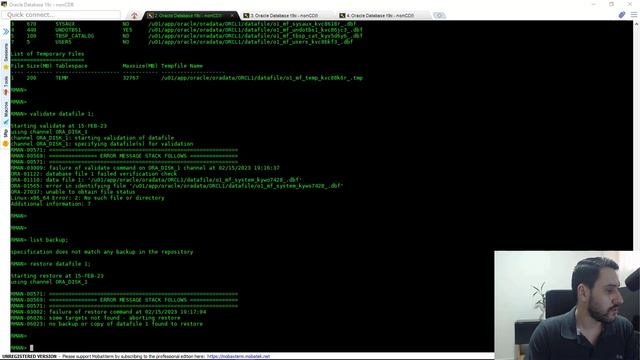
Task: Click the 'Additional information: 7' line
Action: pos(51,204)
